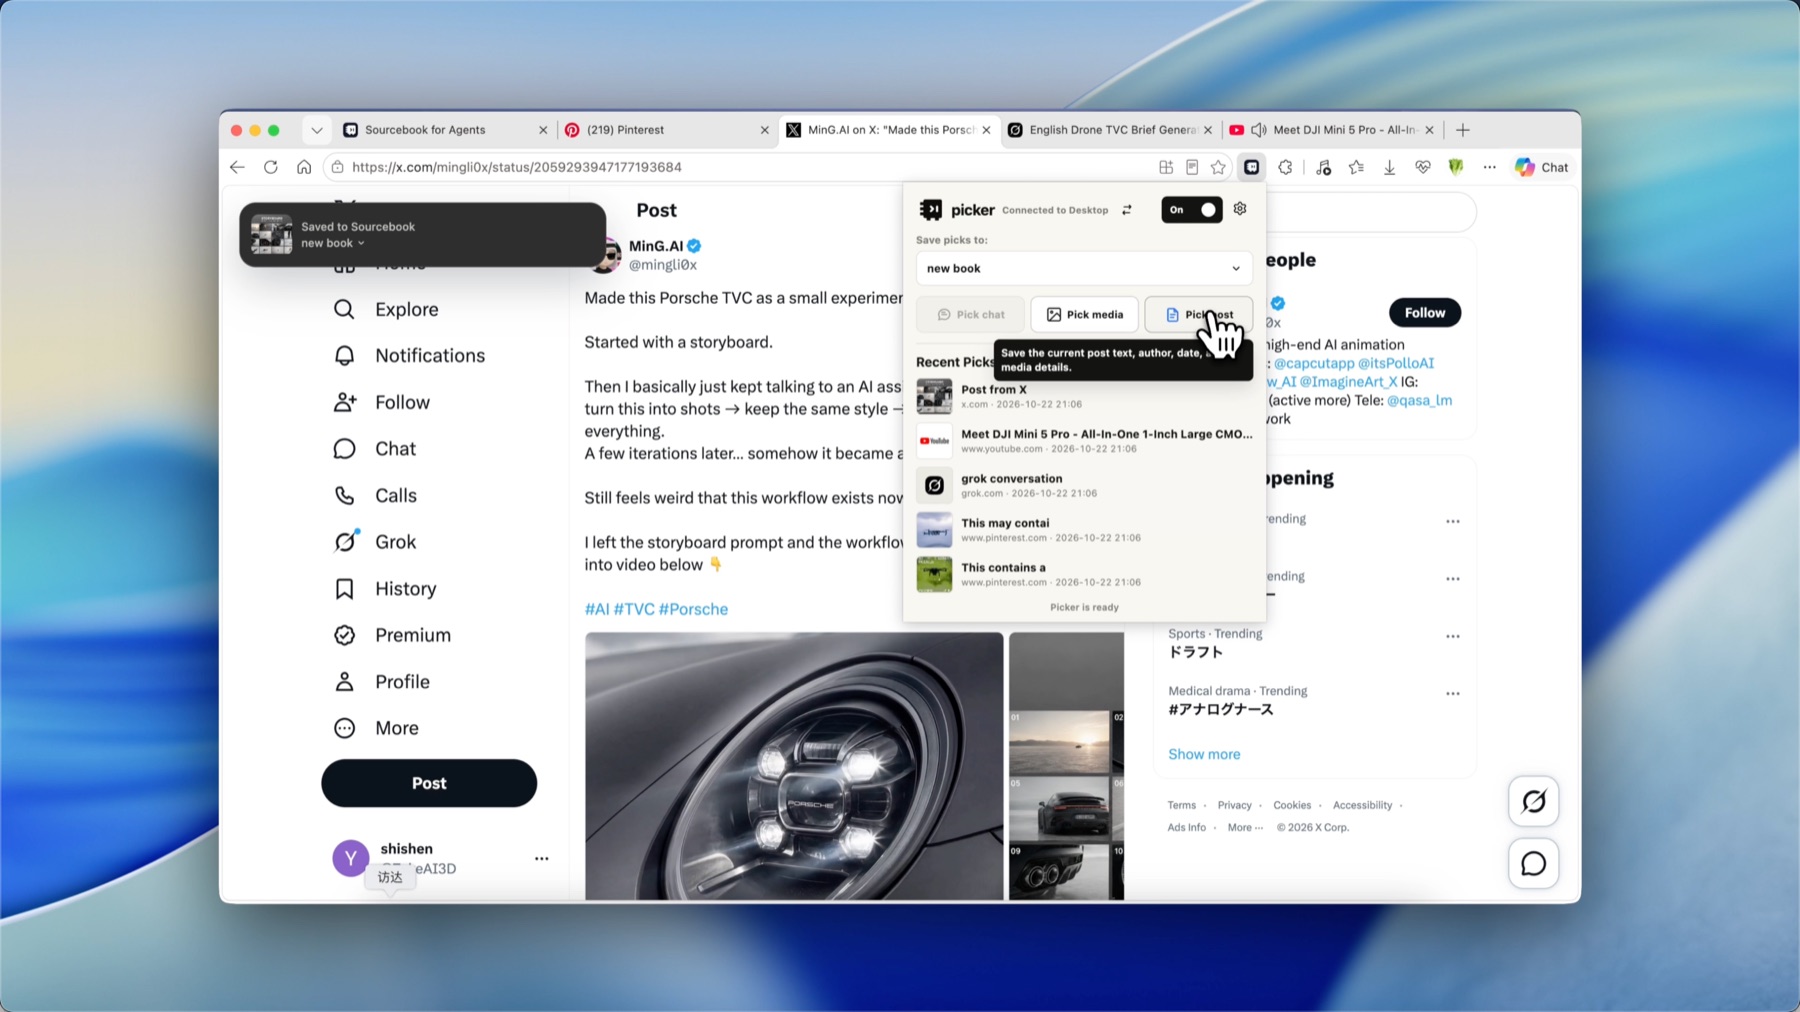Open the floating messages chat button
Viewport: 1800px width, 1012px height.
click(x=1533, y=863)
